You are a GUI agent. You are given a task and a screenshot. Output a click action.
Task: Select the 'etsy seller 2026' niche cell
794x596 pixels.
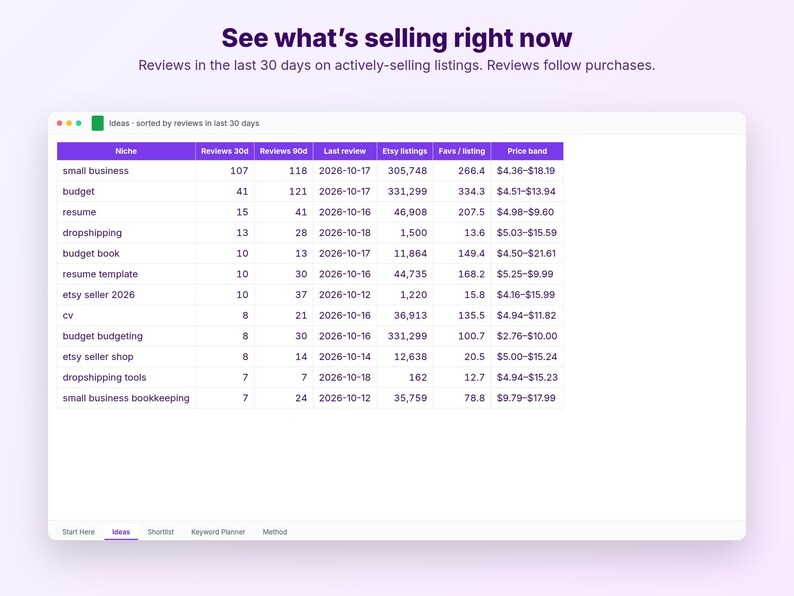point(126,295)
